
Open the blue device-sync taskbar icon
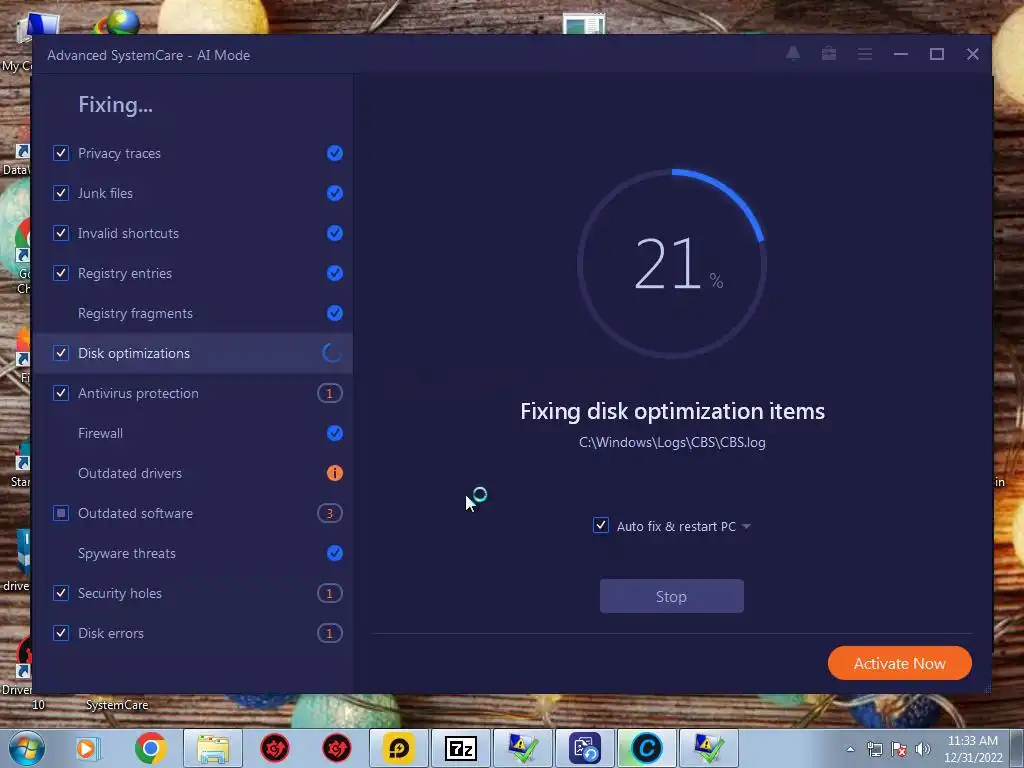[584, 748]
